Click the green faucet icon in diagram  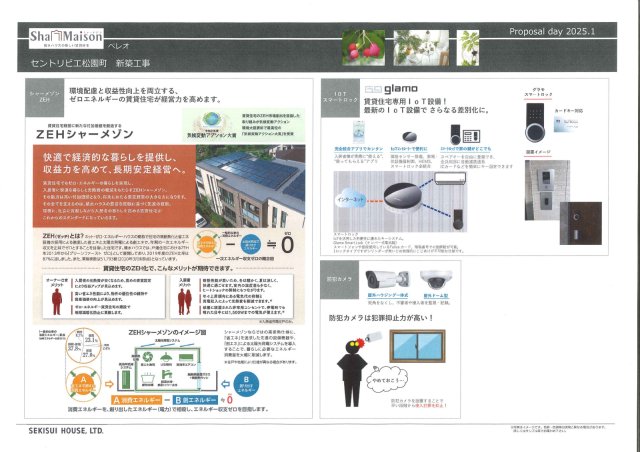coord(167,374)
